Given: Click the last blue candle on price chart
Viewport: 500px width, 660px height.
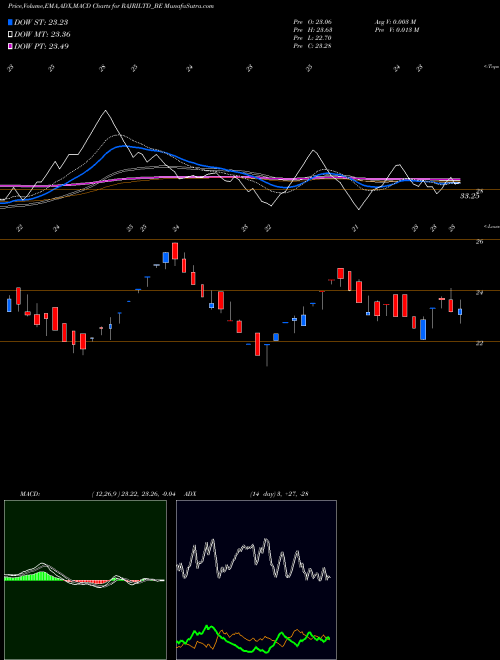Looking at the screenshot, I should pyautogui.click(x=460, y=312).
